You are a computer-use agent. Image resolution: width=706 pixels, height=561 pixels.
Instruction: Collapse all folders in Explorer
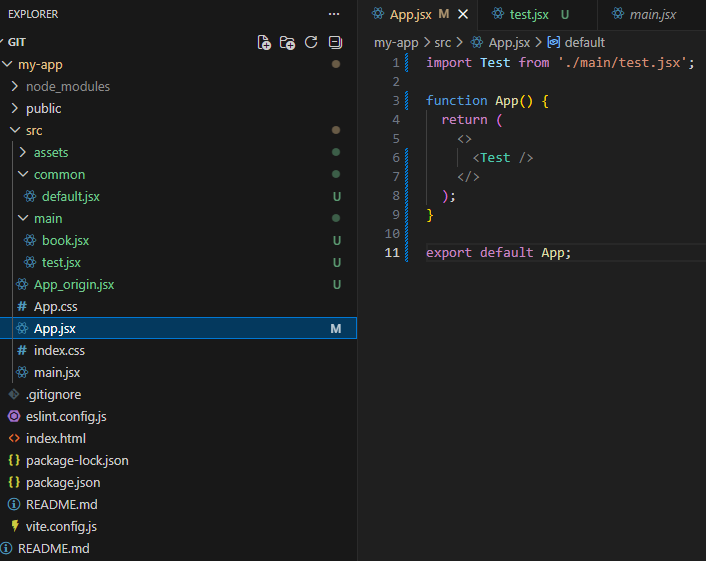coord(335,42)
